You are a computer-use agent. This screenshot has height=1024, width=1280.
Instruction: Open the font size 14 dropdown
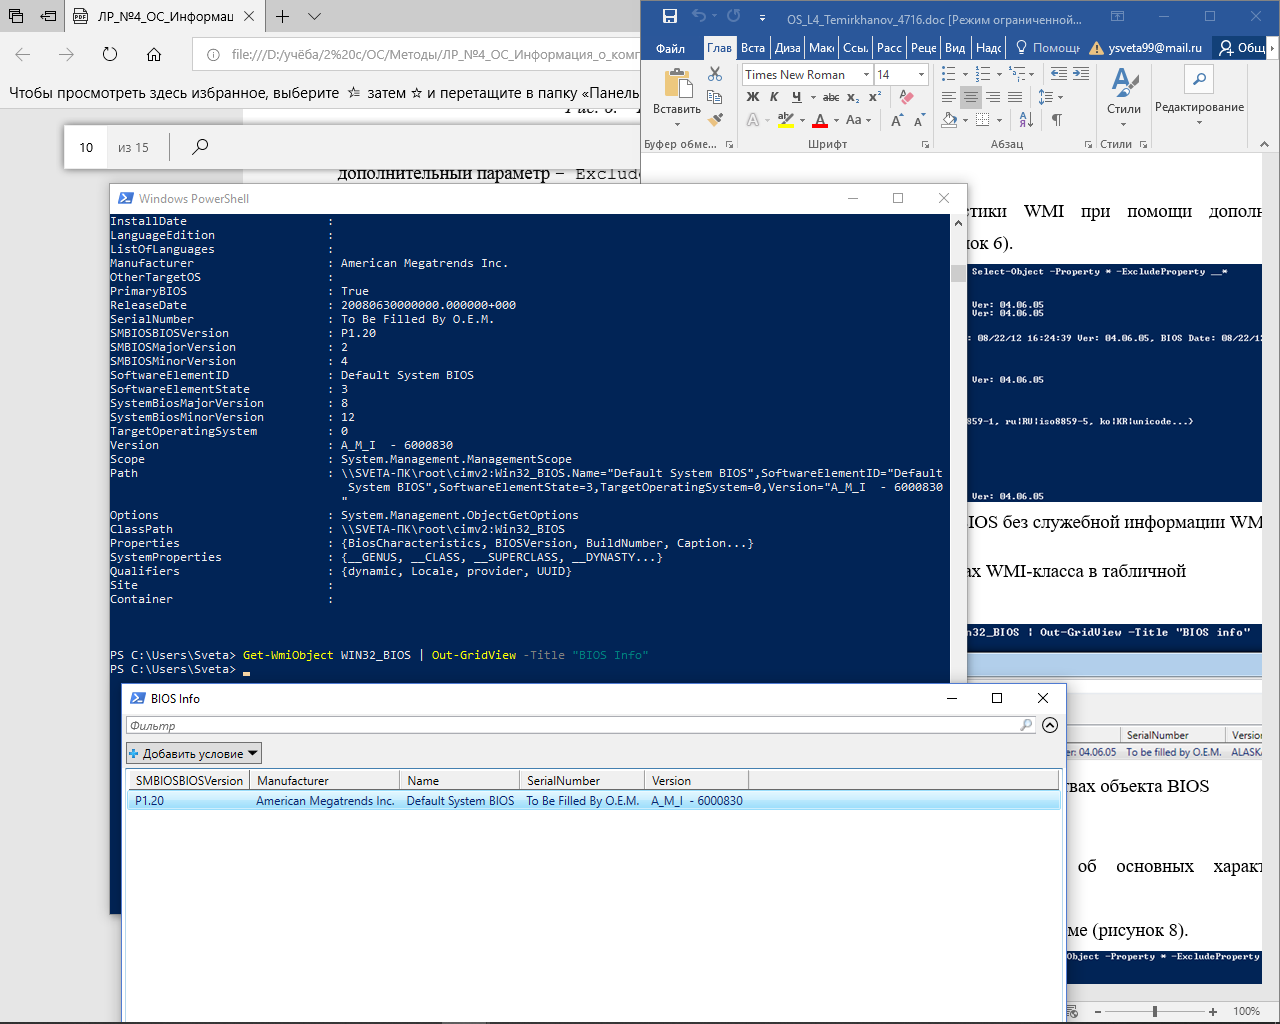921,75
